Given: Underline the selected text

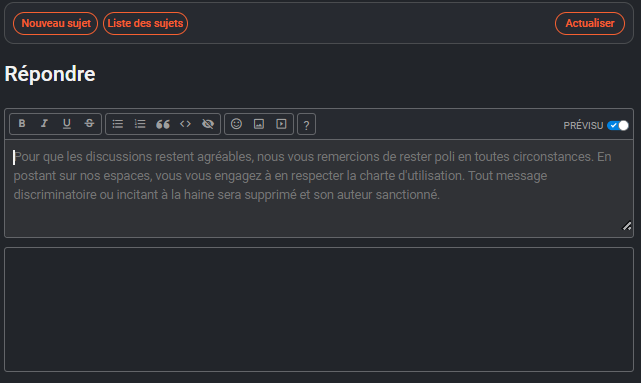Looking at the screenshot, I should (67, 124).
